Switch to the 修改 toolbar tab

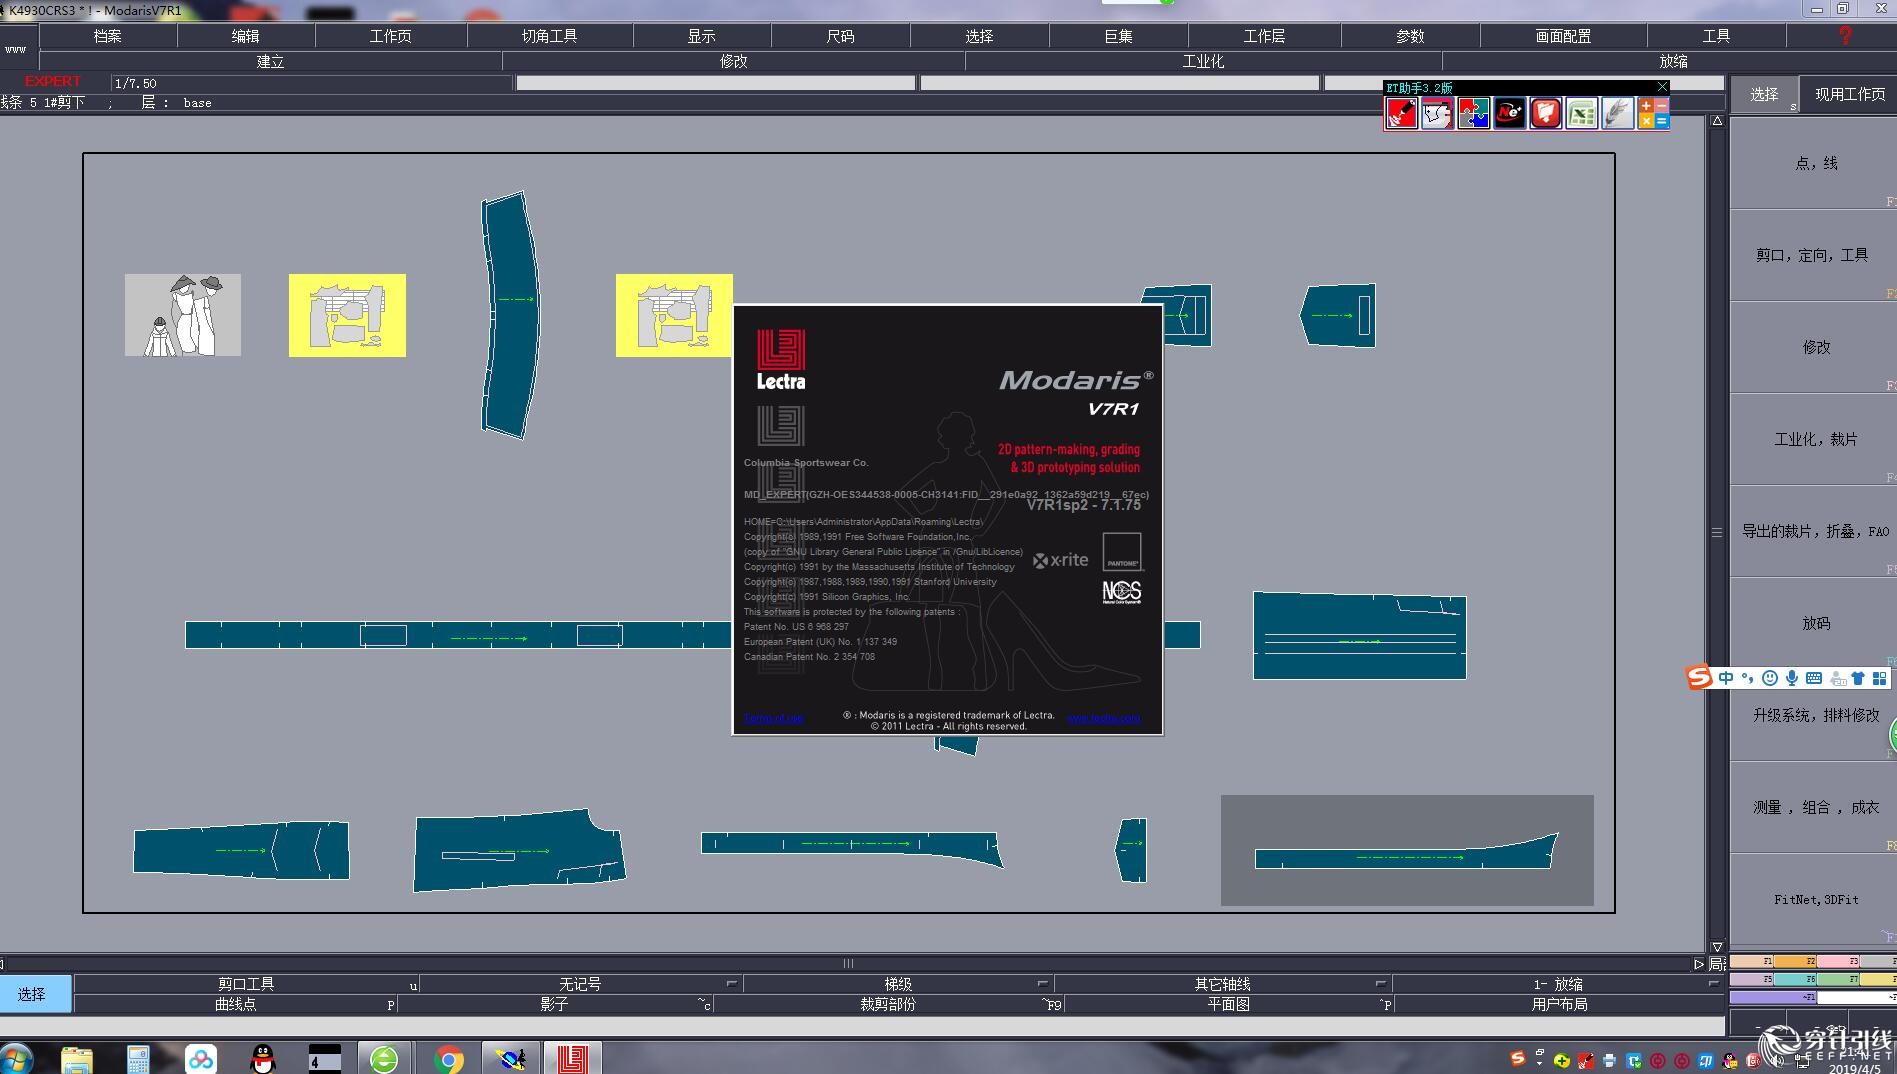pyautogui.click(x=734, y=61)
